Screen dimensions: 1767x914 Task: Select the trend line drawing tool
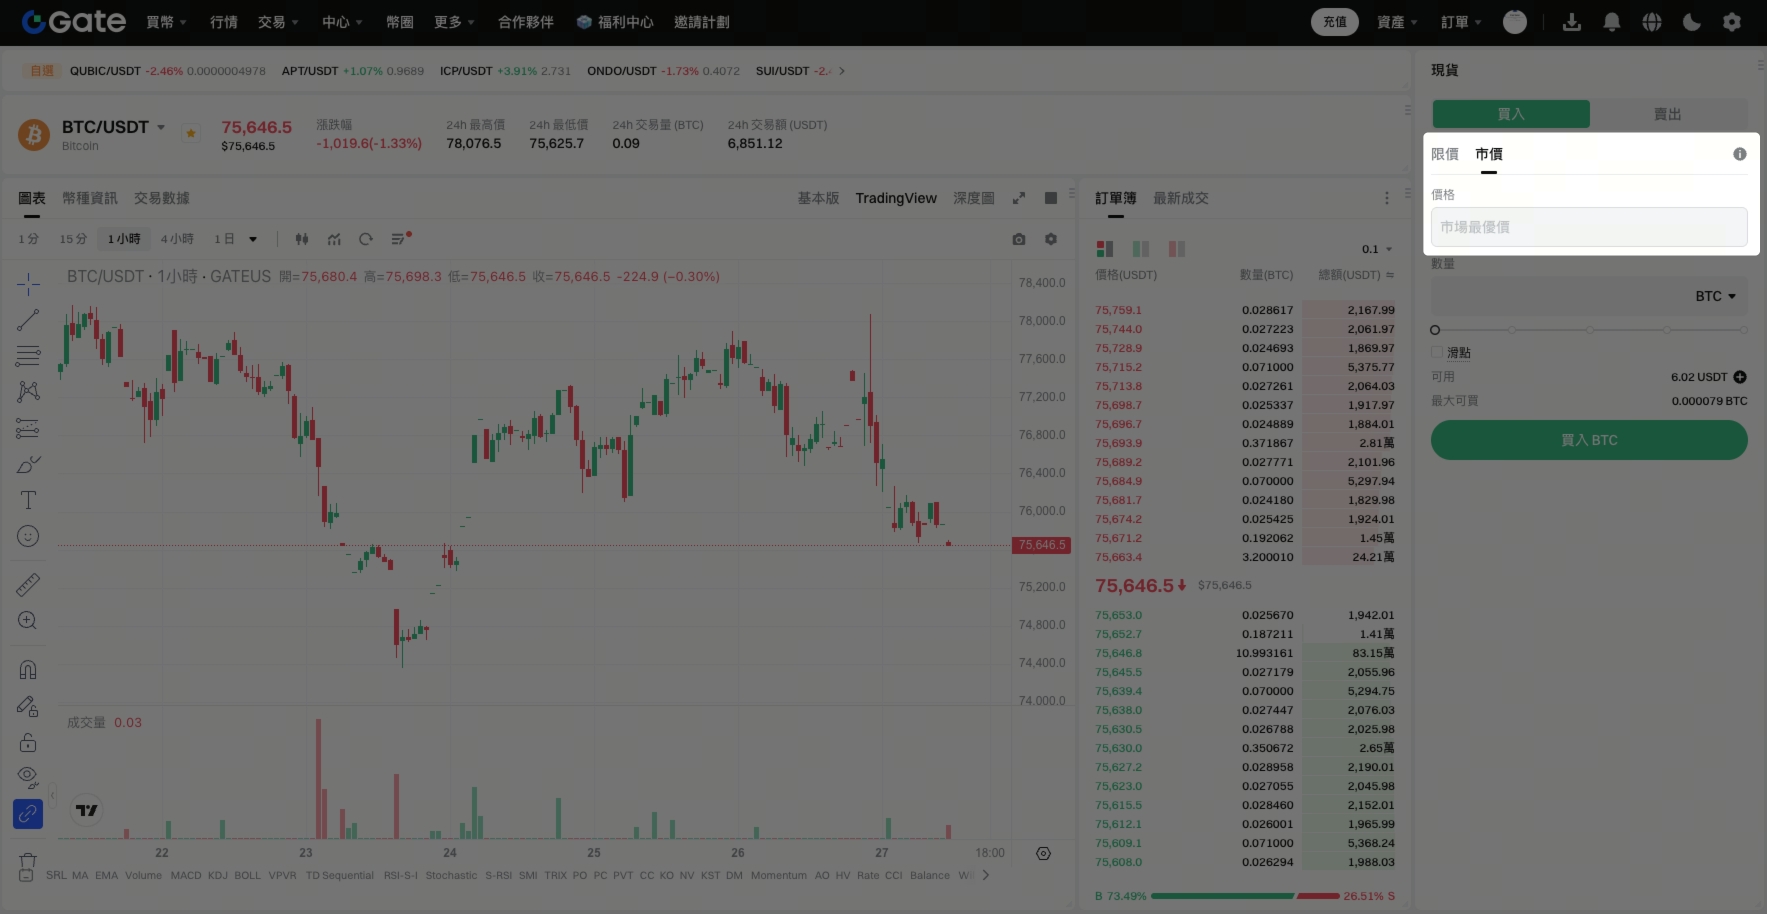click(28, 320)
